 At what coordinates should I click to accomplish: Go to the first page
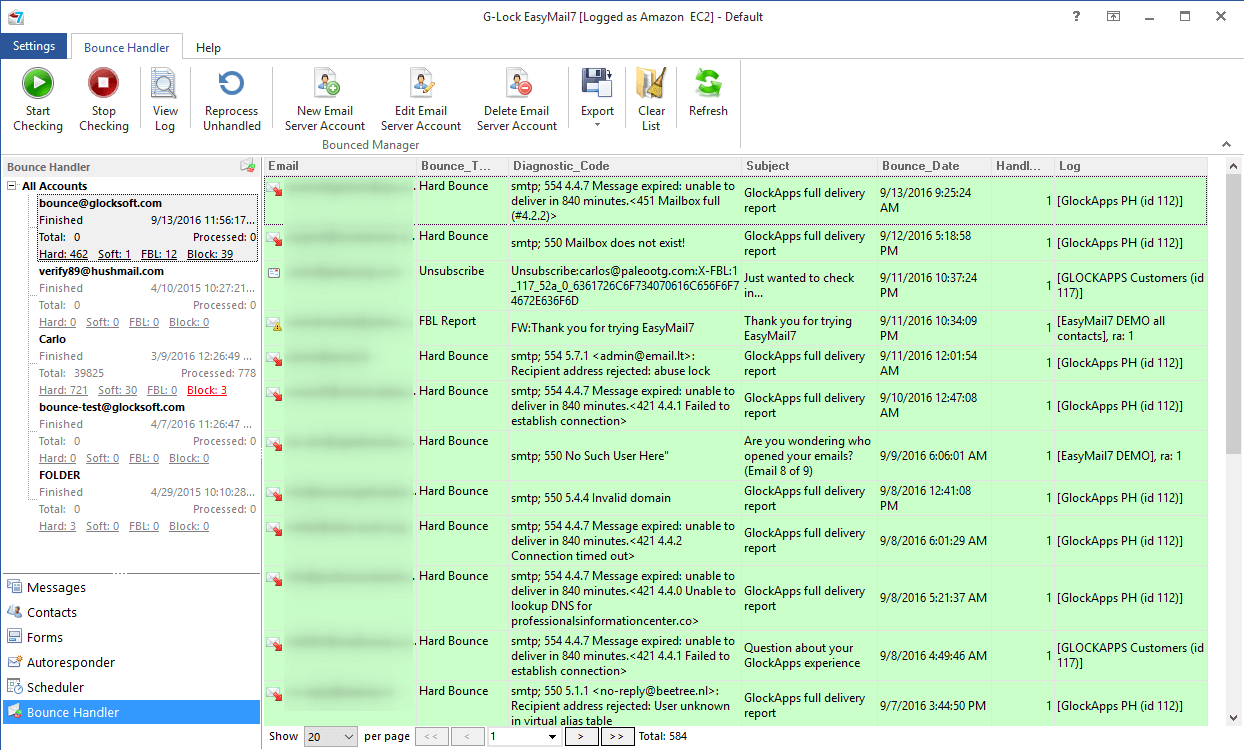click(432, 737)
